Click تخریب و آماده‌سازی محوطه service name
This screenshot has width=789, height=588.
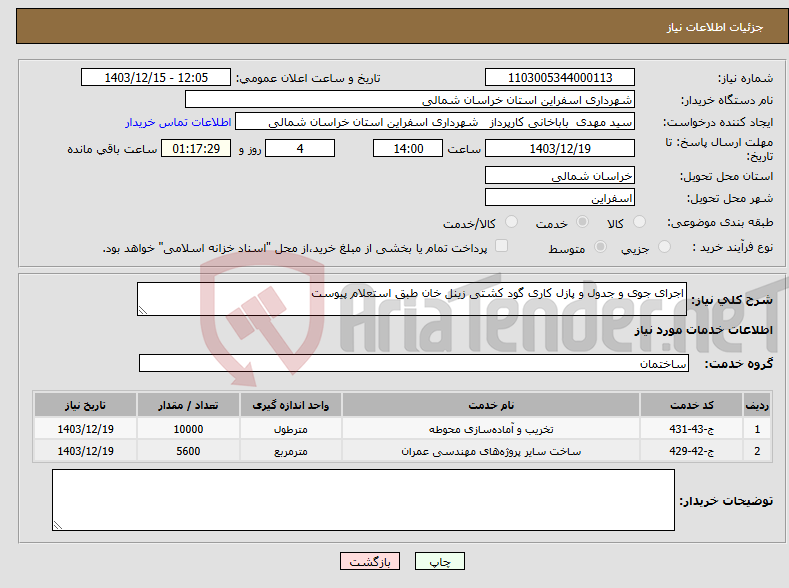pos(491,429)
